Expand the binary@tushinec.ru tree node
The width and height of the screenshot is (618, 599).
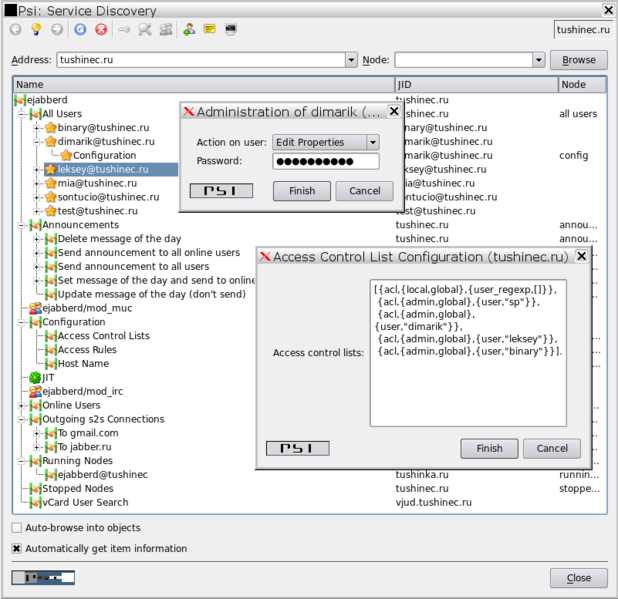pos(37,128)
